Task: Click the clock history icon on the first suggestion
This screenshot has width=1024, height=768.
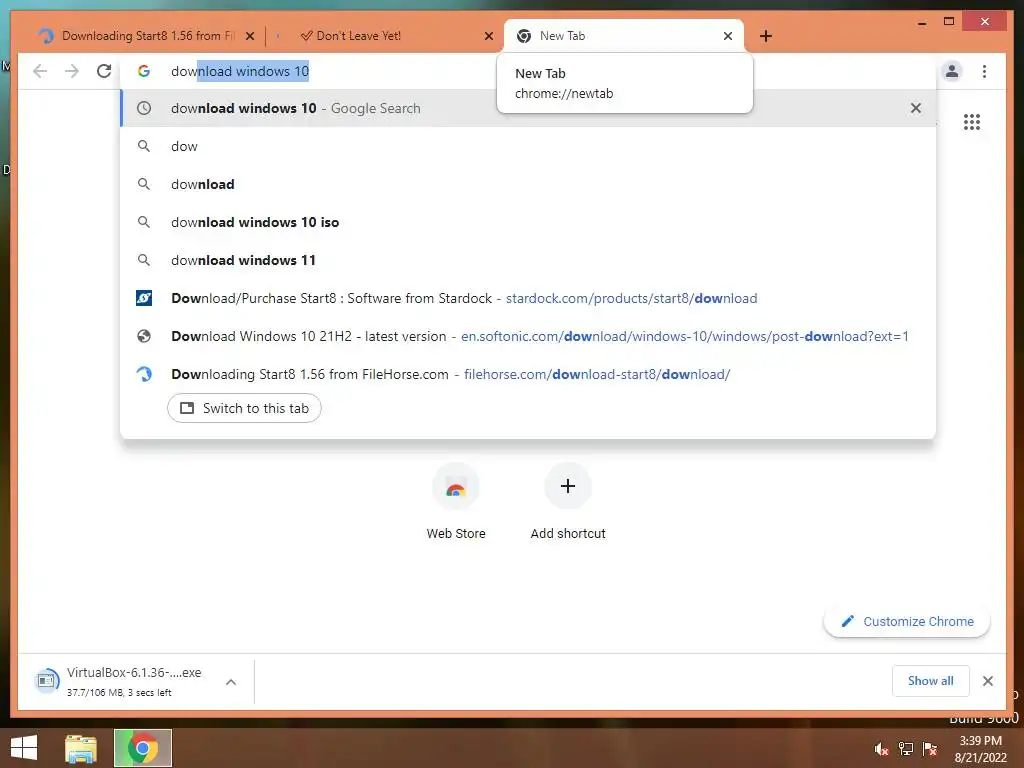Action: 144,108
